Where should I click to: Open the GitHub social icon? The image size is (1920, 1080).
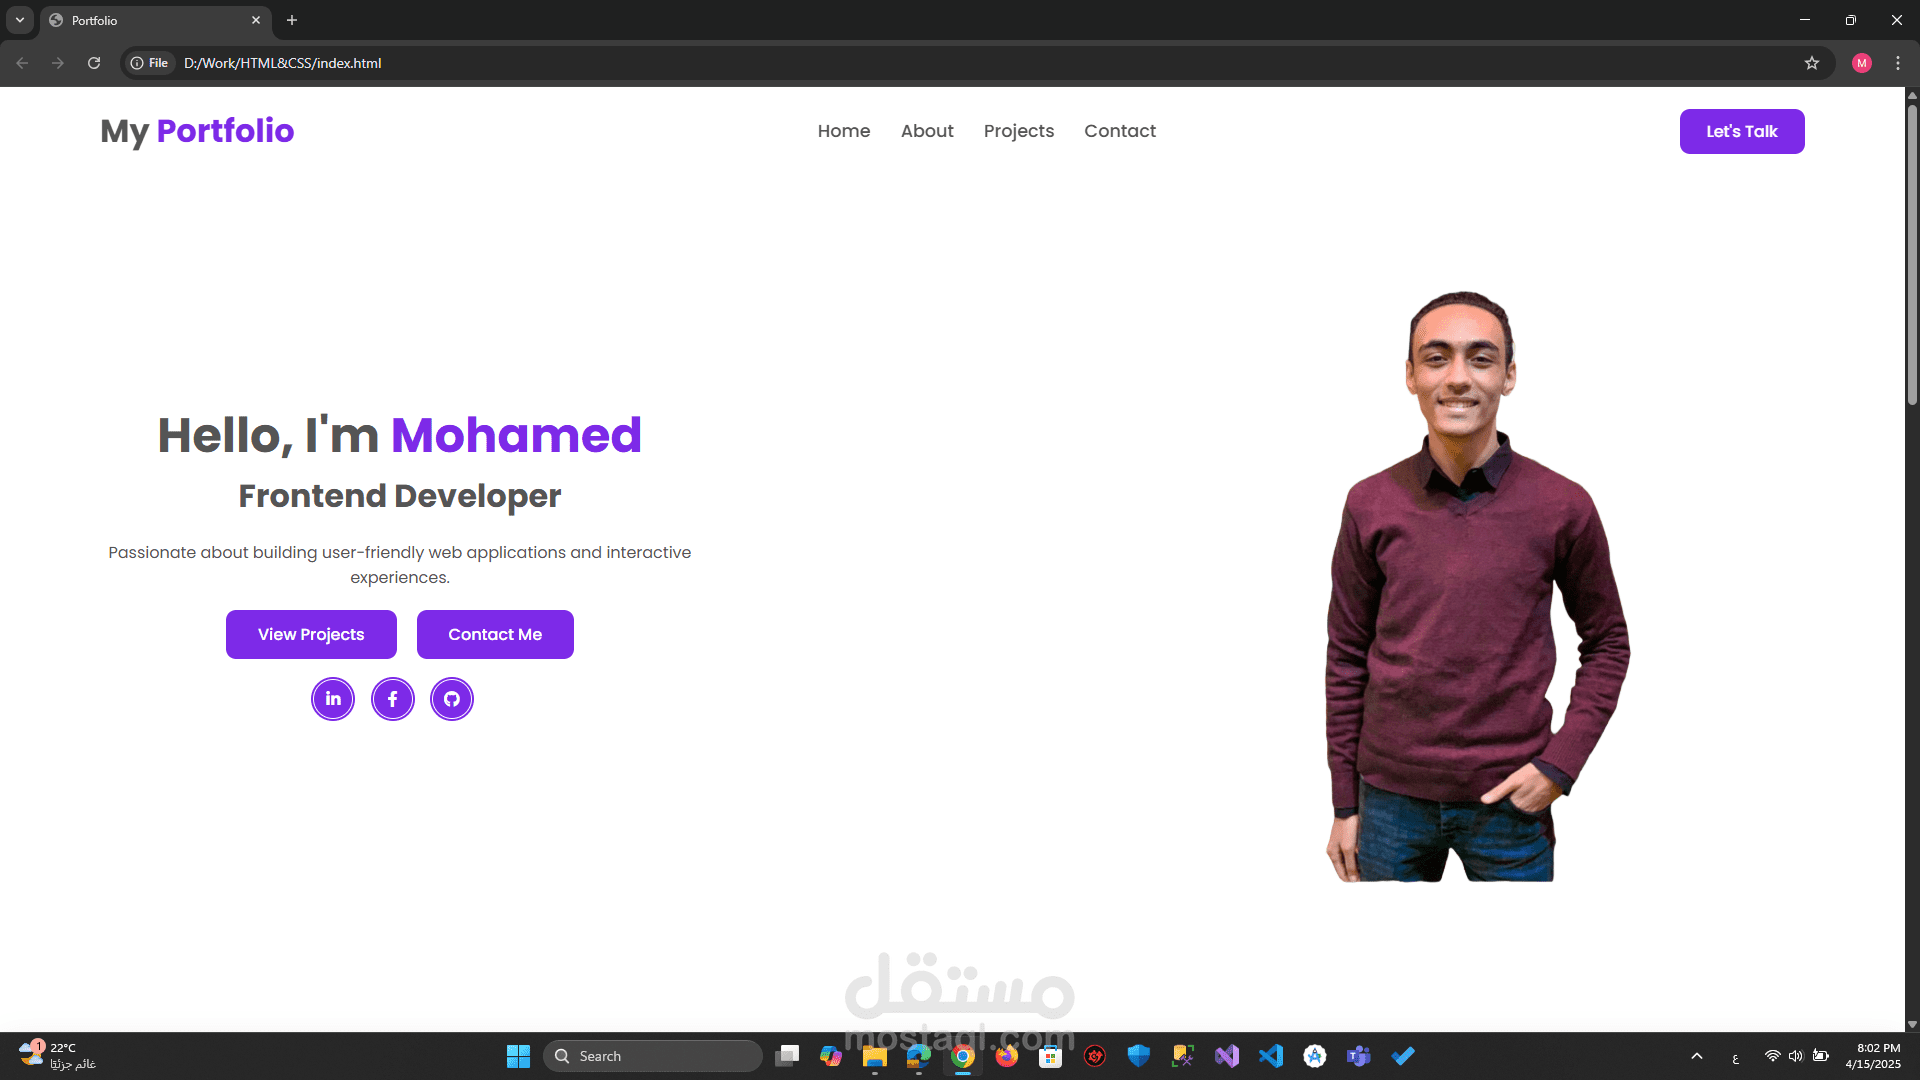[x=452, y=699]
